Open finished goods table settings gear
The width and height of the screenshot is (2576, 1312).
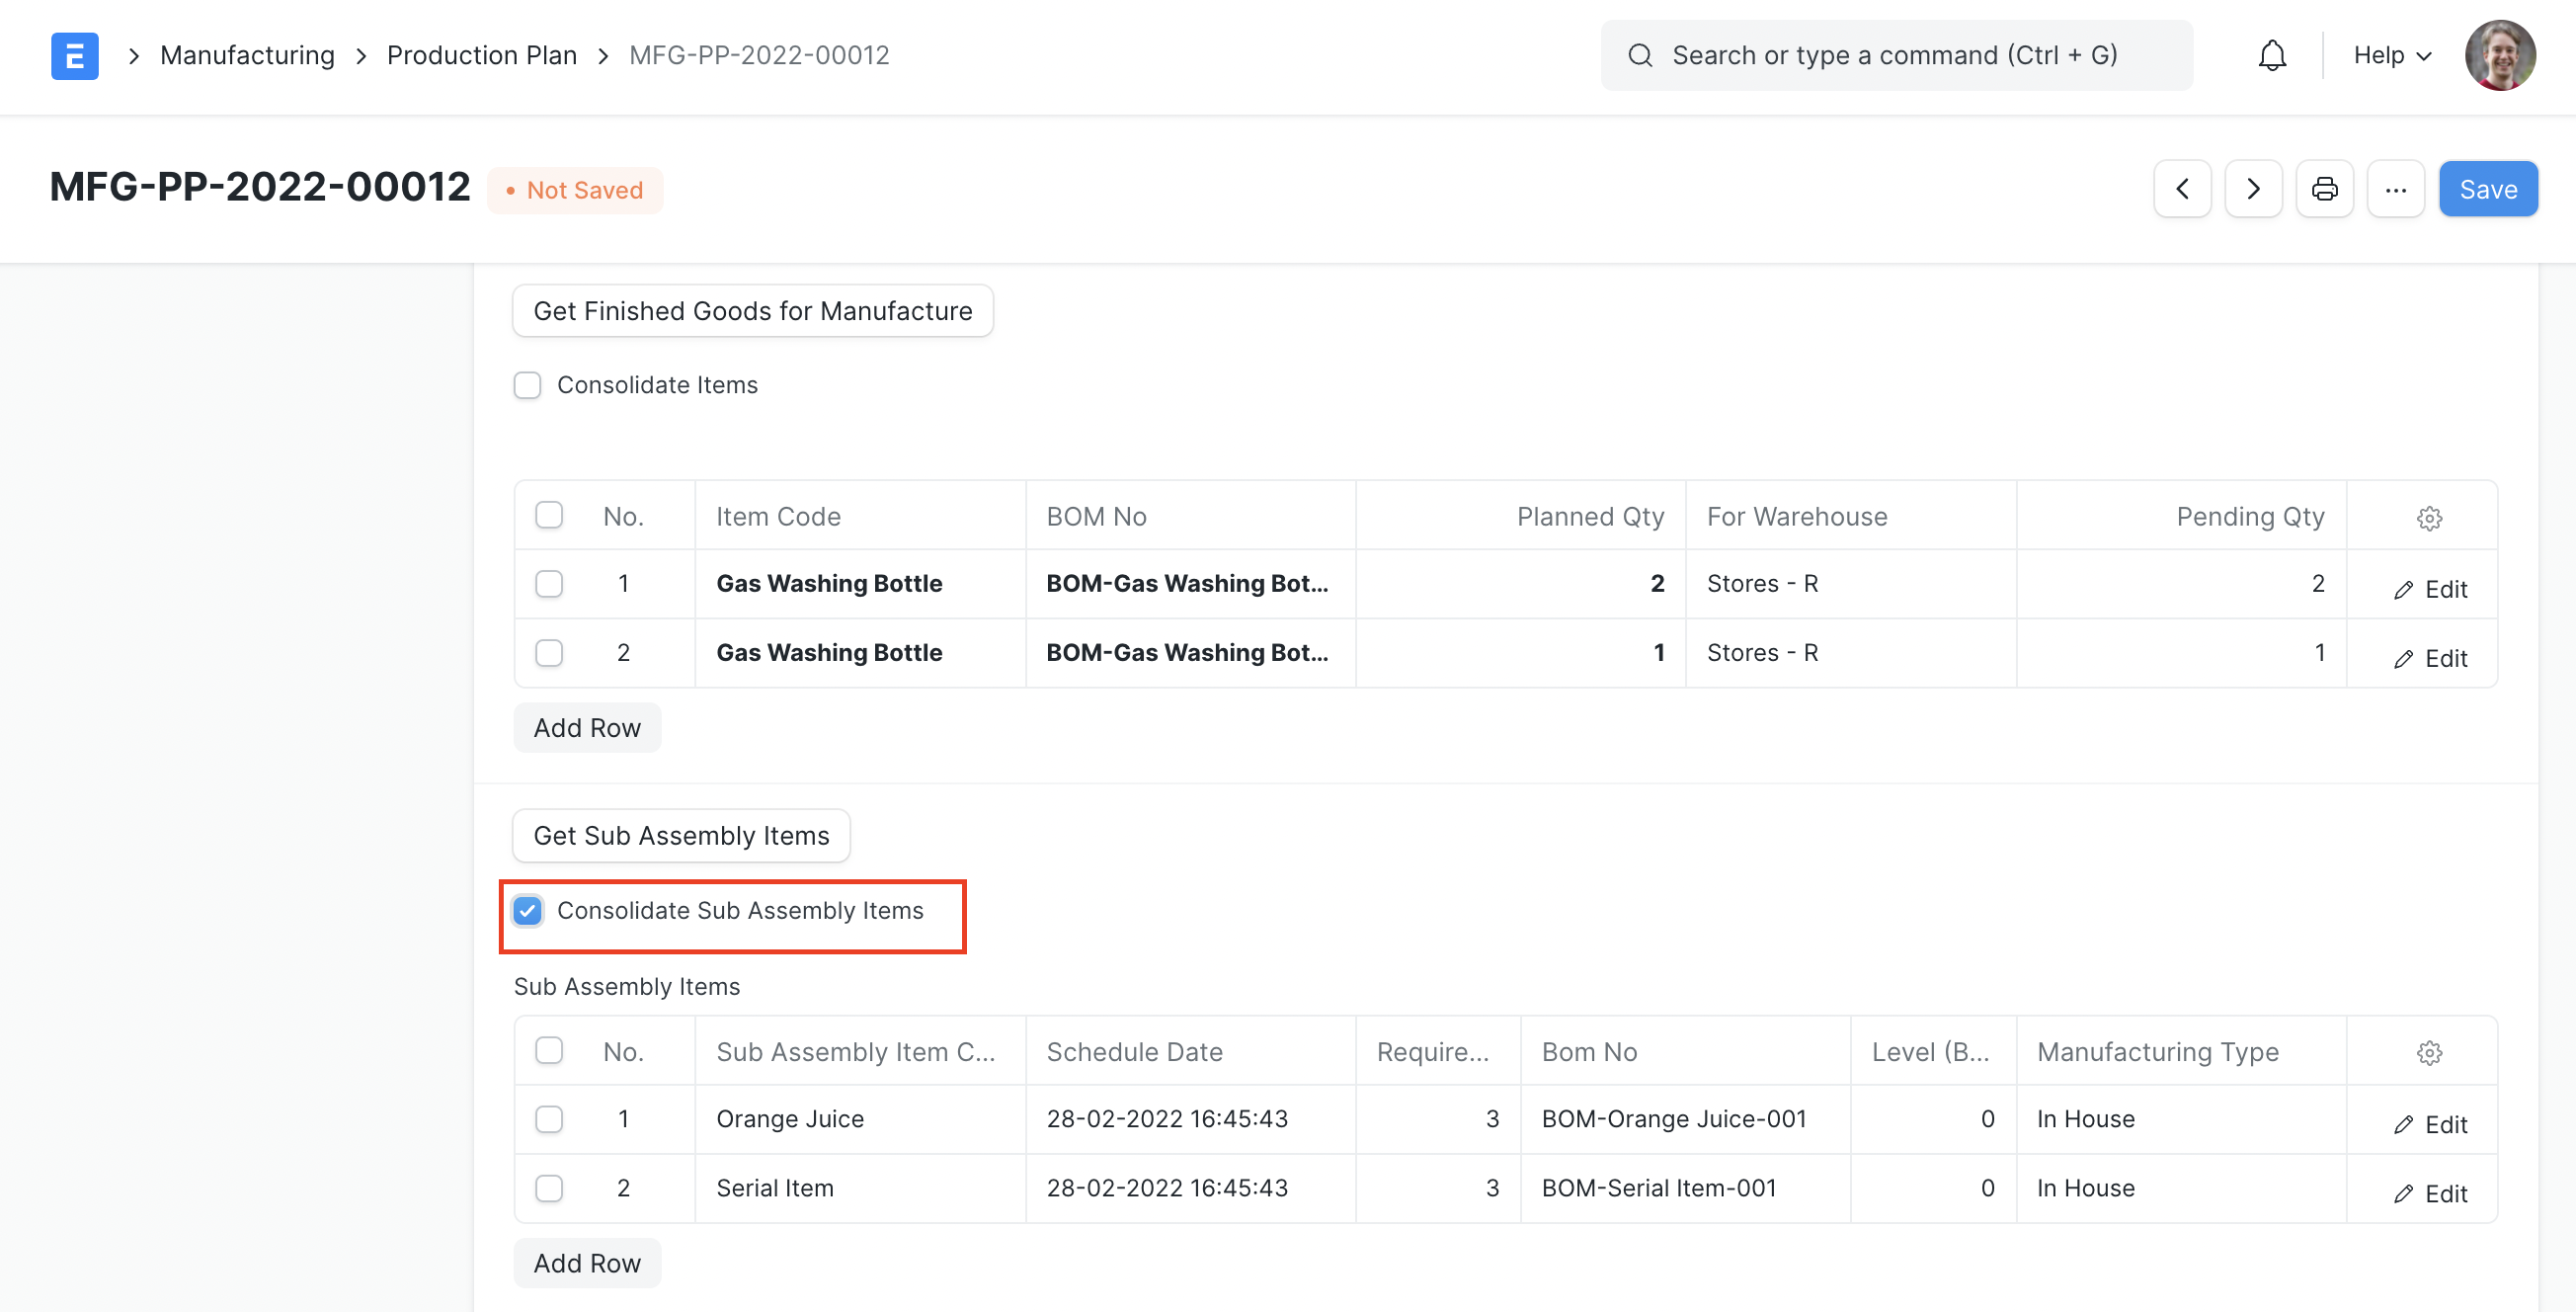click(2428, 517)
